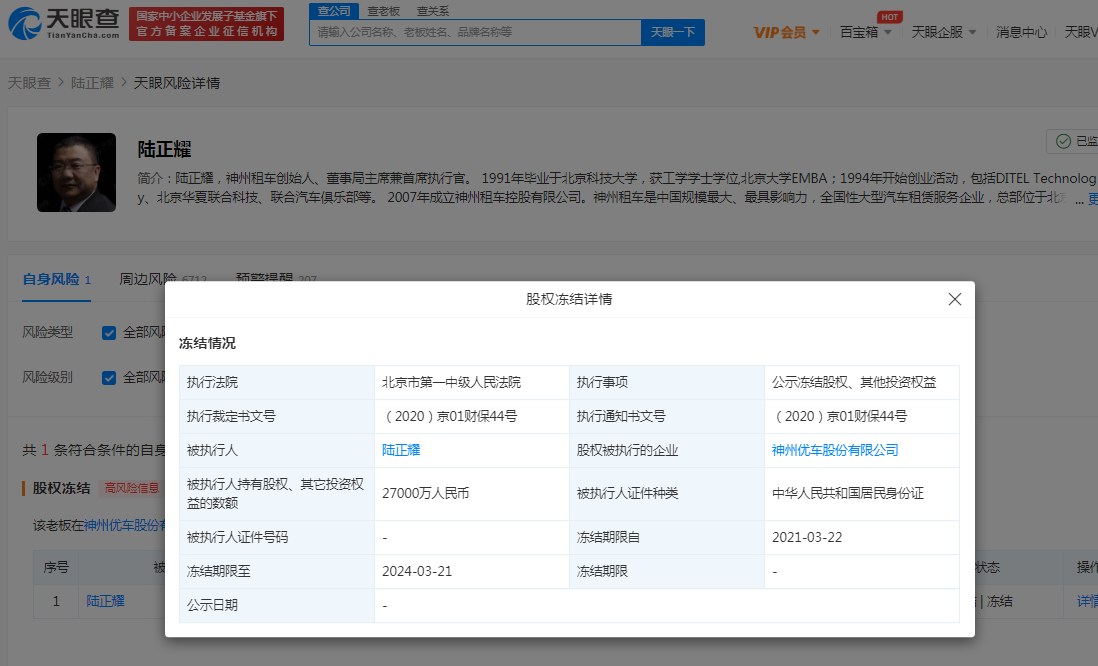This screenshot has width=1098, height=666.
Task: Focus the company name search input
Action: tap(475, 32)
